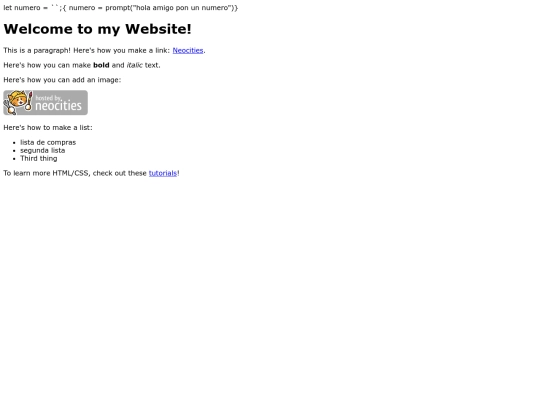
Task: Select the 'lista de compras' list item
Action: coord(48,142)
